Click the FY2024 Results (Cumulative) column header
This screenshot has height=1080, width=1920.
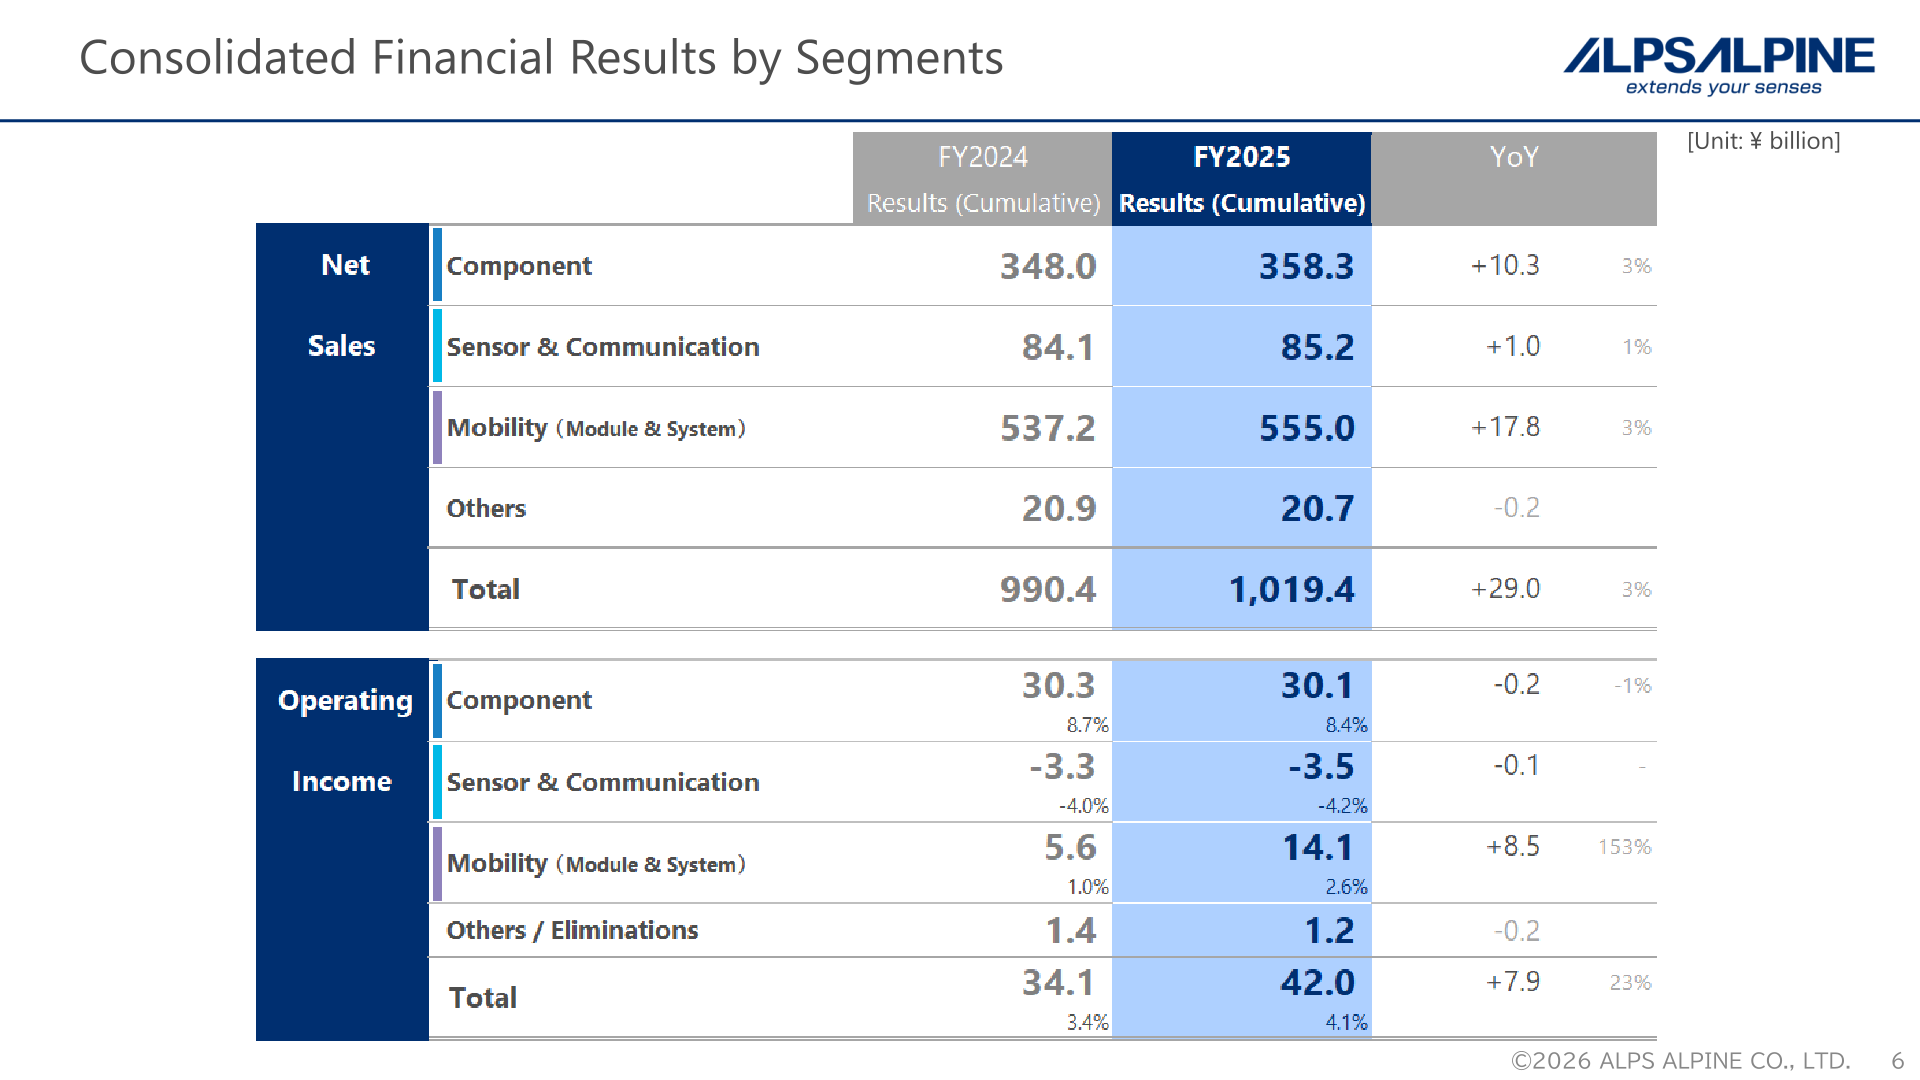[x=982, y=179]
